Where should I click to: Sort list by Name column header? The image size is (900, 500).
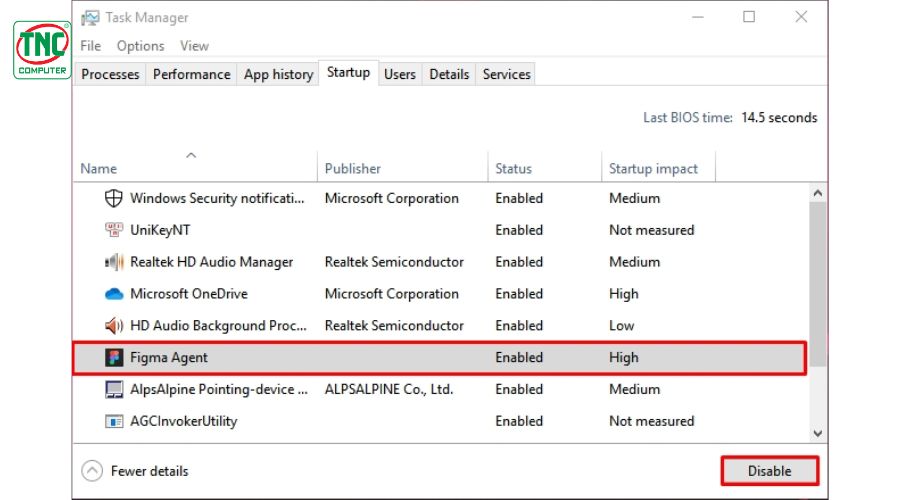coord(195,168)
